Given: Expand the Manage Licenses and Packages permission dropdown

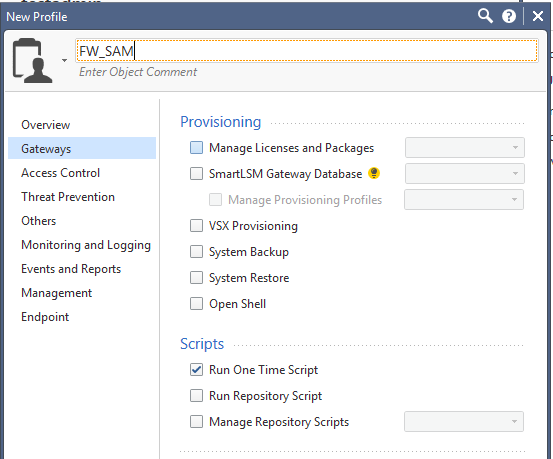Looking at the screenshot, I should 464,147.
